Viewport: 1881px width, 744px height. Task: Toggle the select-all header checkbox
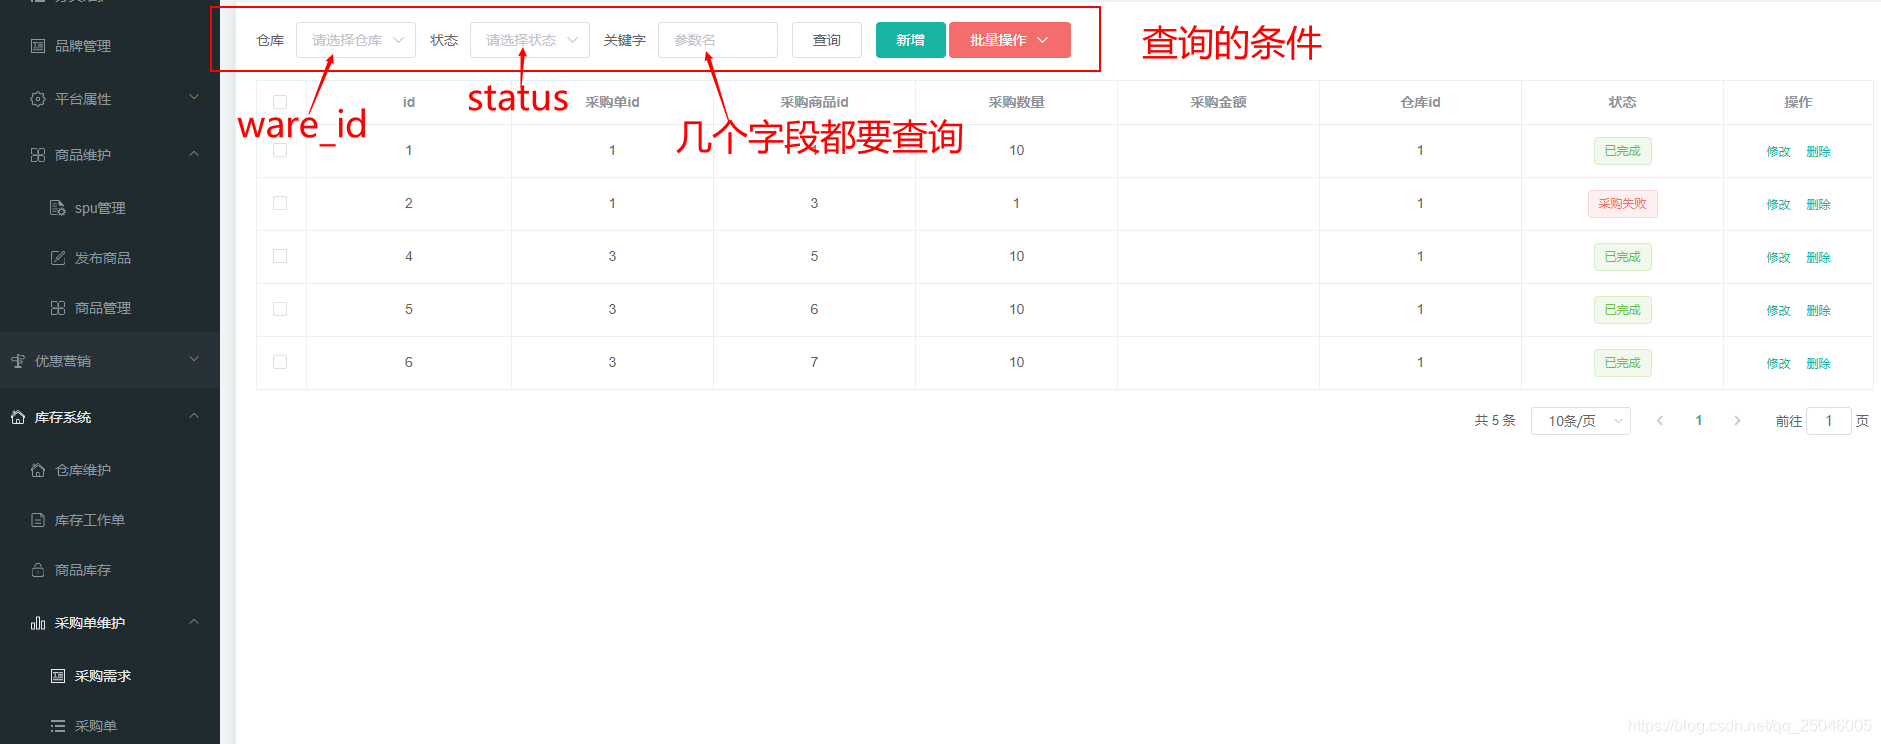point(280,102)
